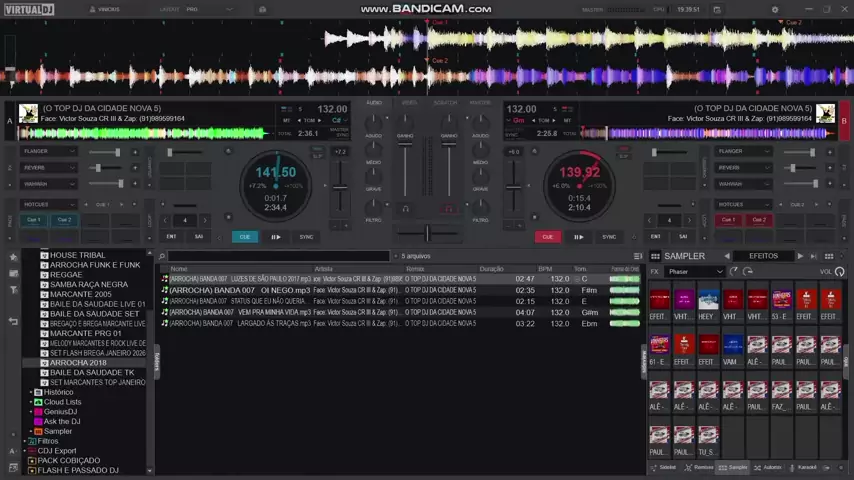The height and width of the screenshot is (480, 854).
Task: Click the crossfader slider in mixer
Action: click(427, 233)
